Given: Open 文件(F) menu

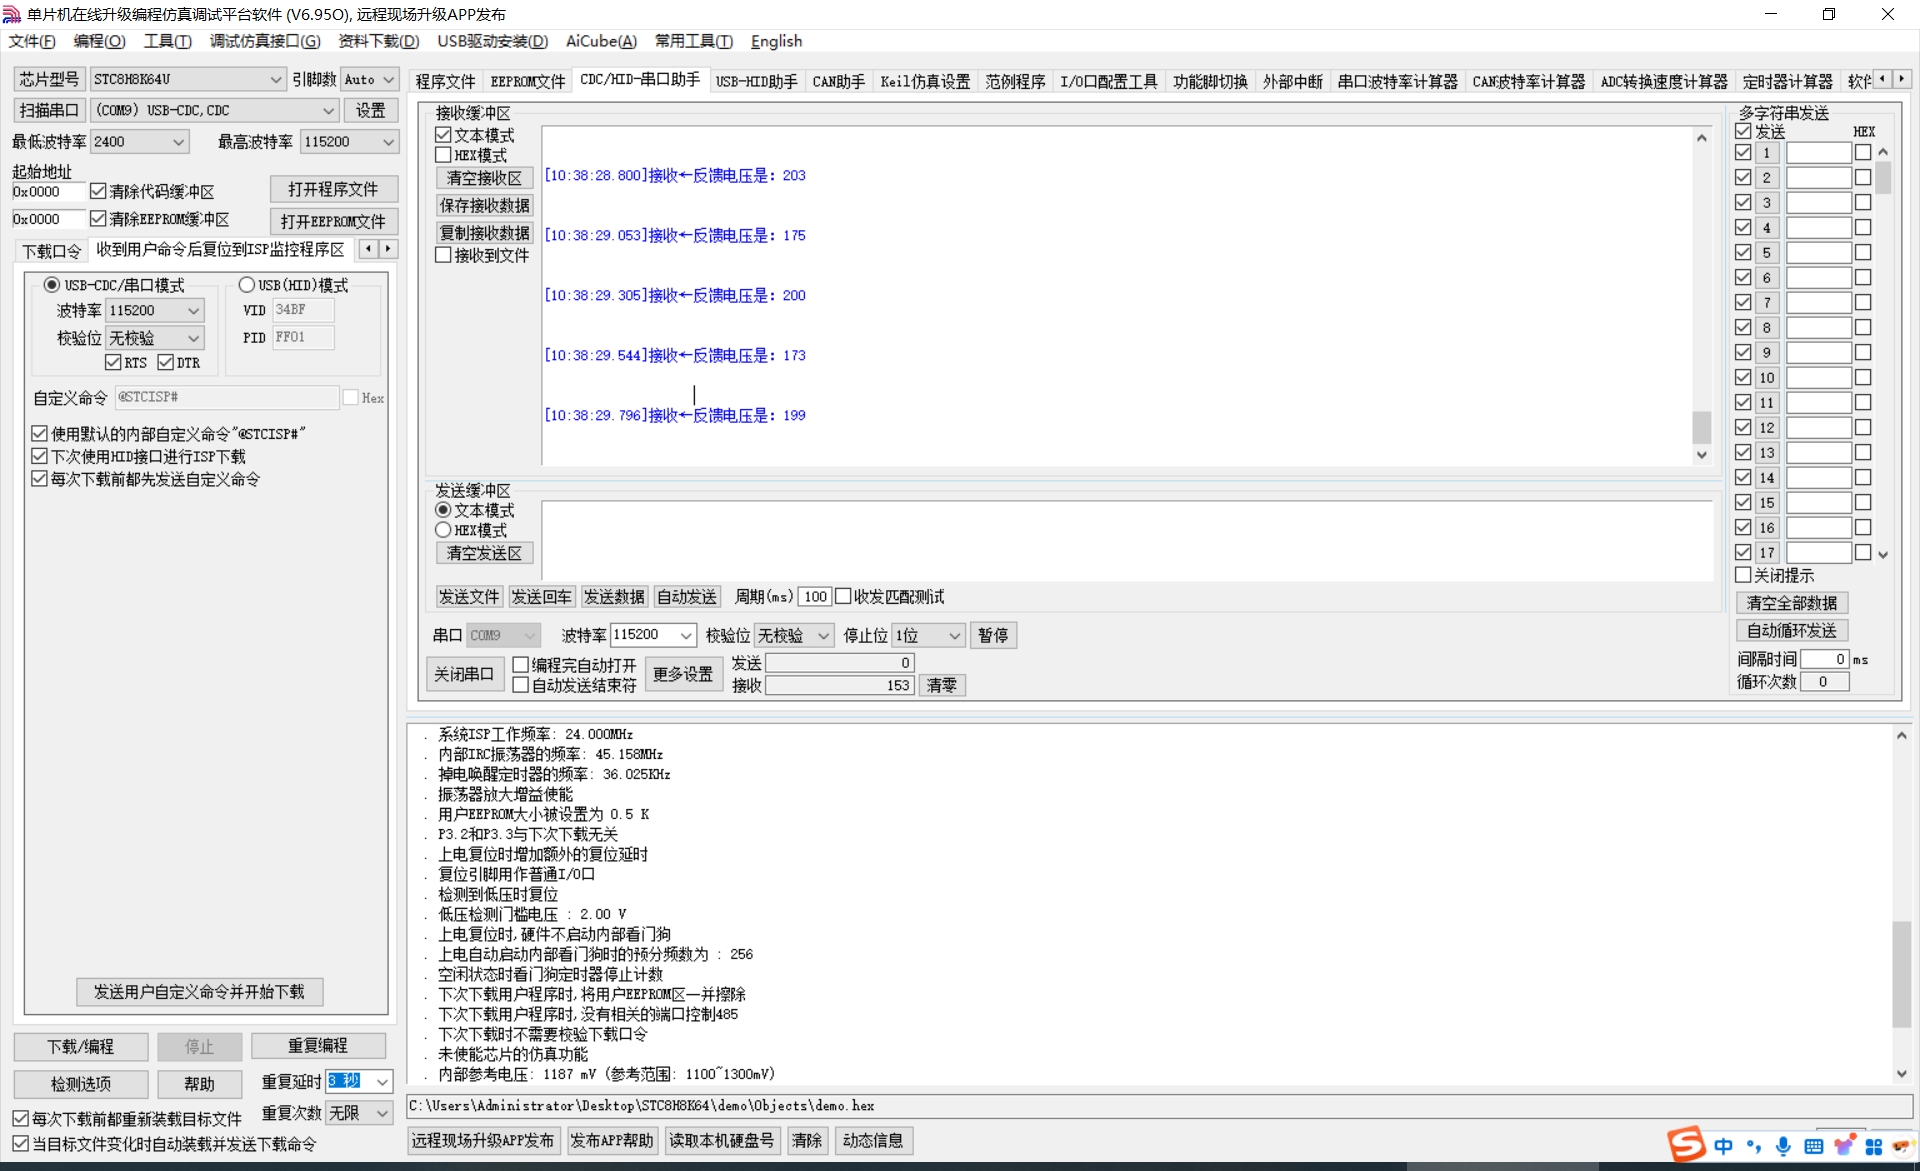Looking at the screenshot, I should tap(32, 41).
